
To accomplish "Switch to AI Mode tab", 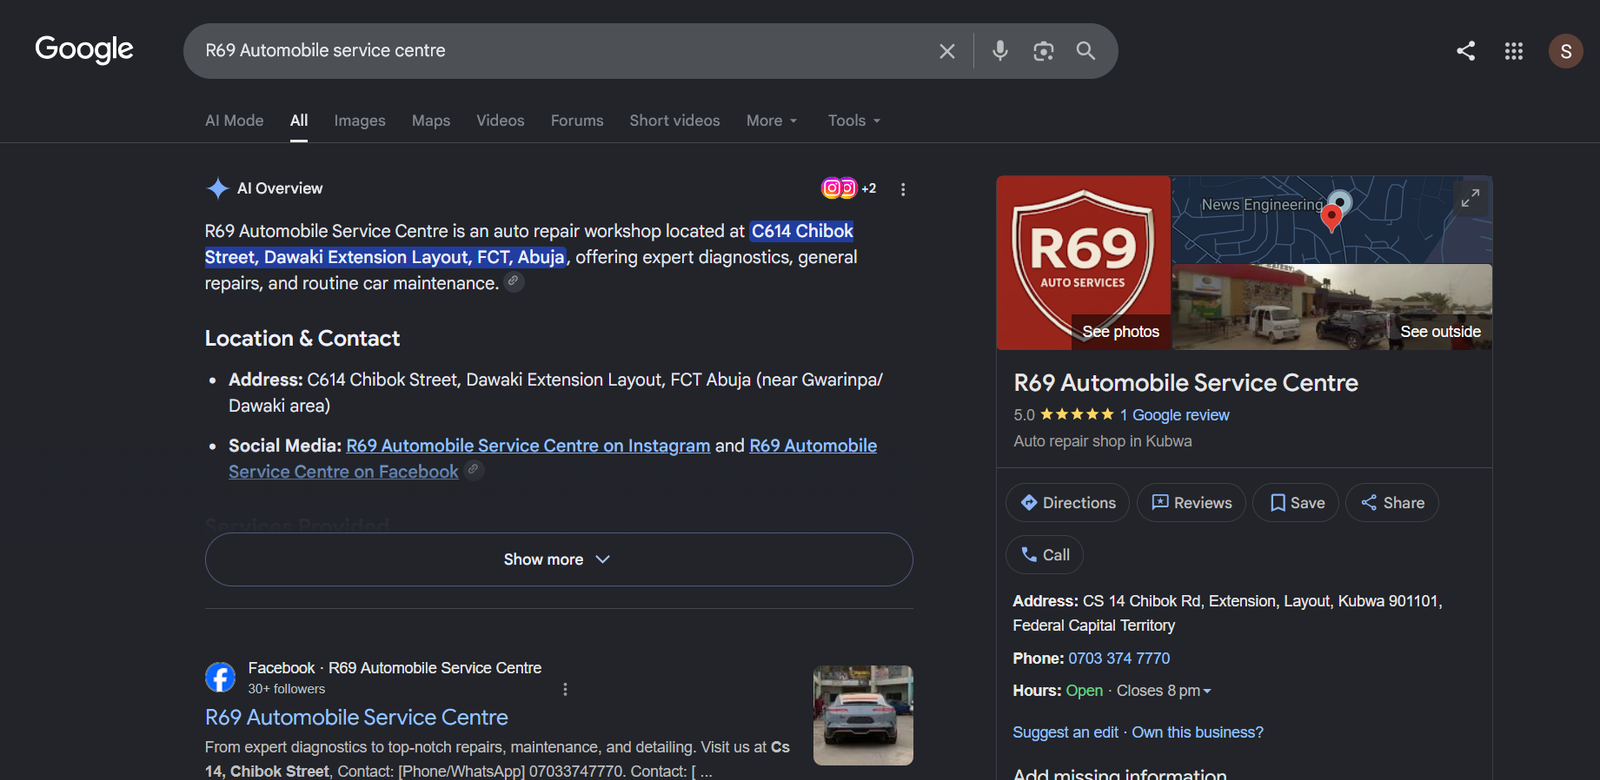I will (234, 121).
